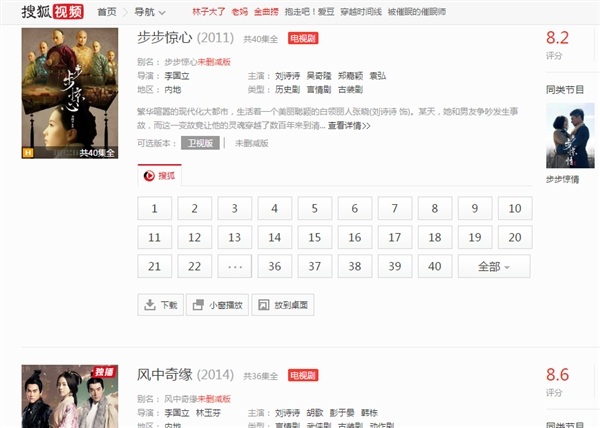Screen dimensions: 600x428
Task: Open actor 郑嘉颖 link
Action: click(351, 76)
